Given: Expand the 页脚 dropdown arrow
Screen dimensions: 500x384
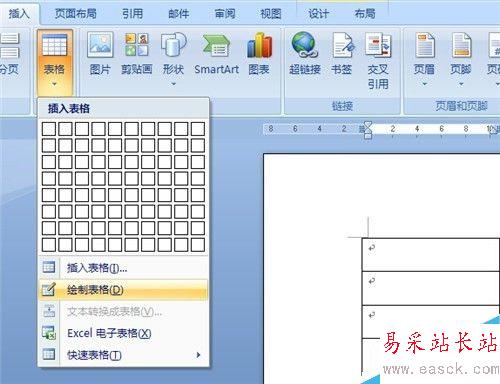Looking at the screenshot, I should tap(461, 84).
